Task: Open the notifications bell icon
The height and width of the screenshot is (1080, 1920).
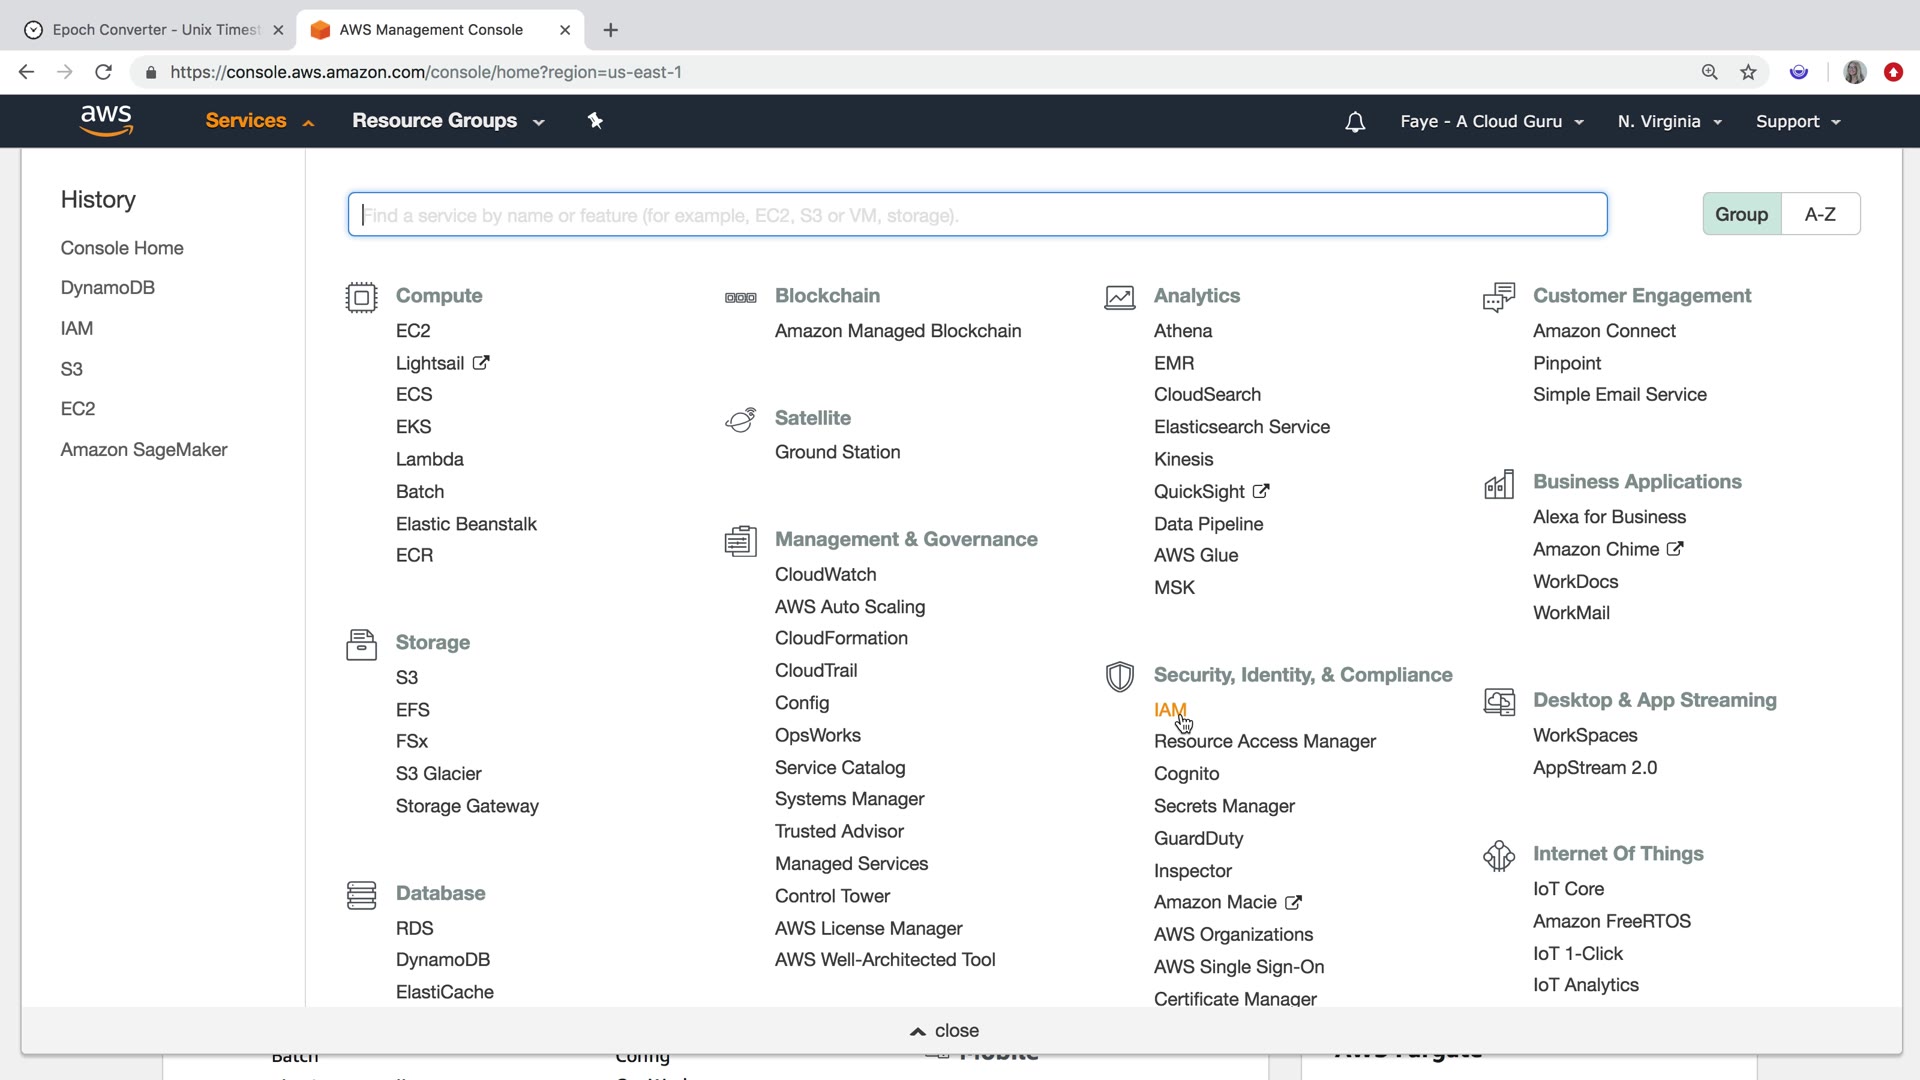Action: (x=1355, y=122)
